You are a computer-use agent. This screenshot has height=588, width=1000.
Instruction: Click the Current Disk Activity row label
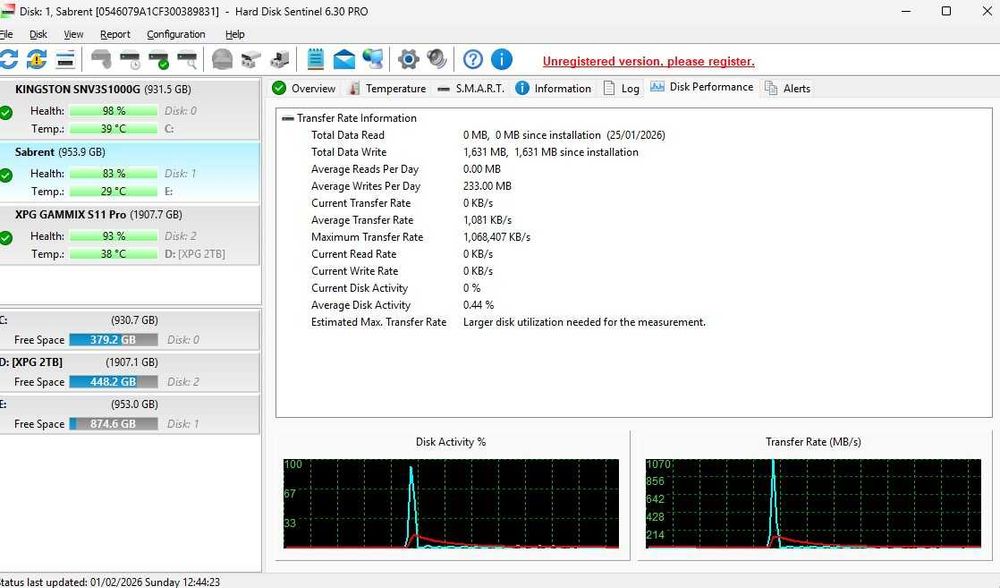[x=360, y=288]
